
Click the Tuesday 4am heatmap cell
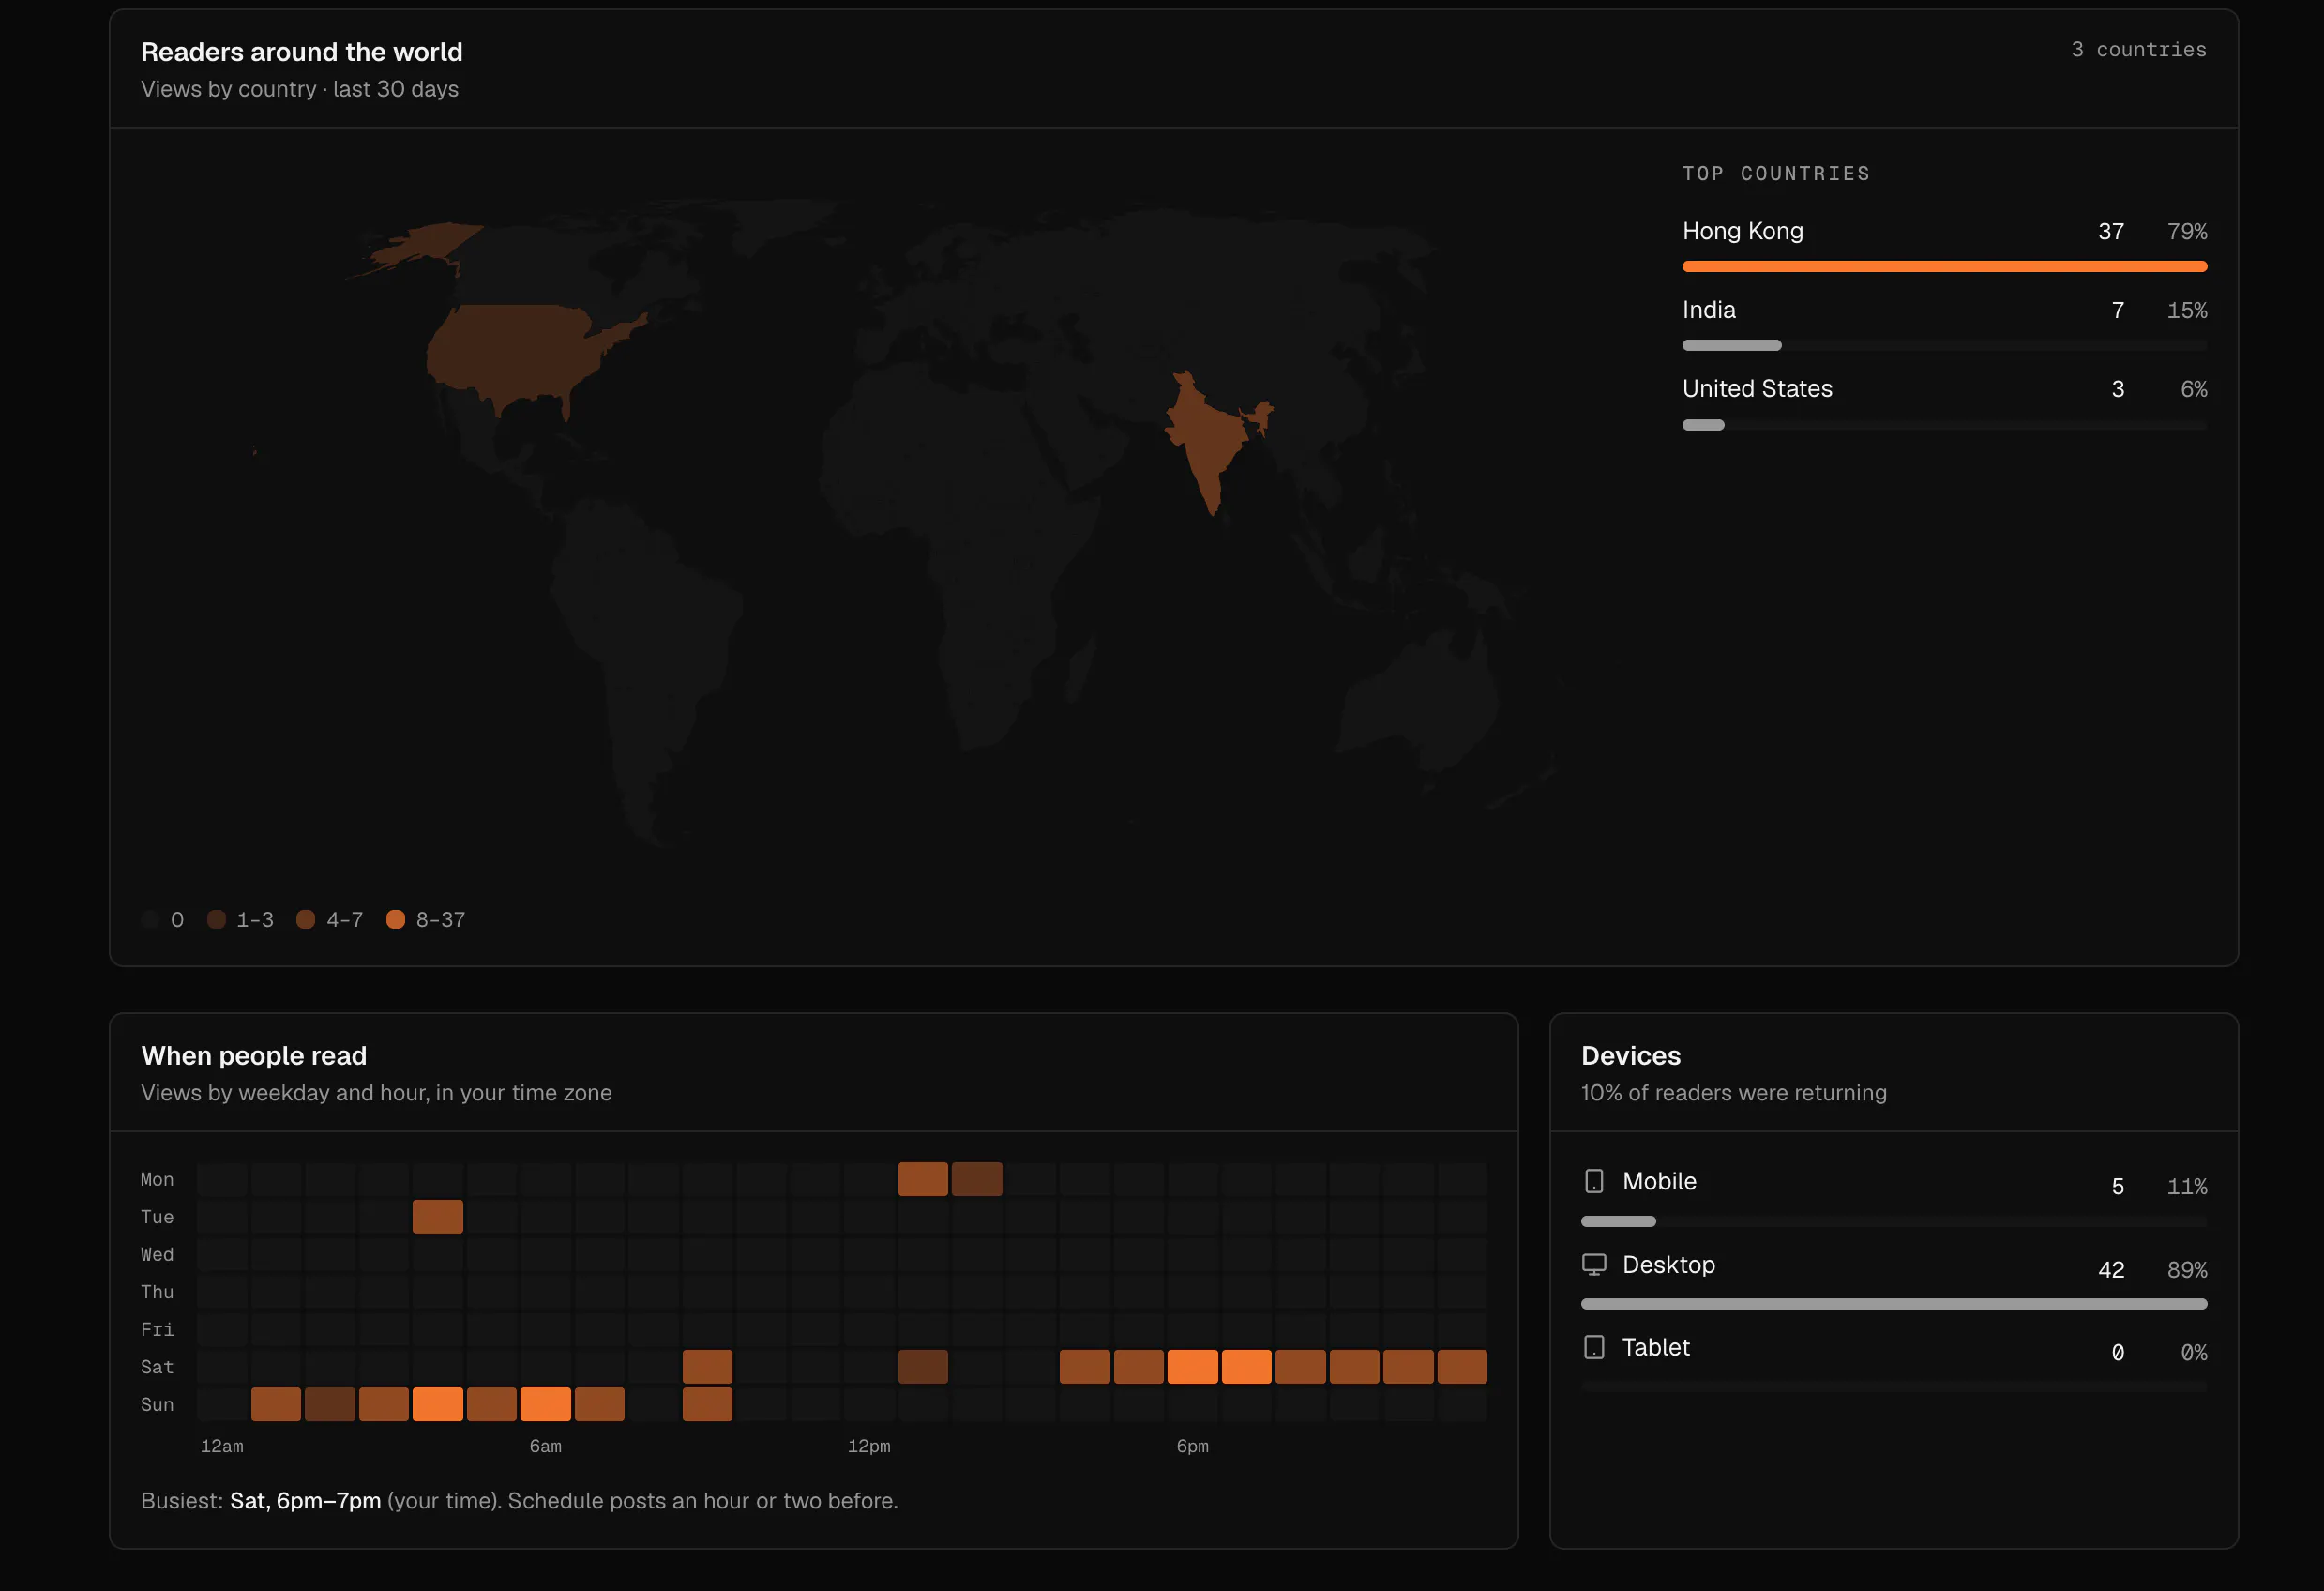[x=438, y=1216]
